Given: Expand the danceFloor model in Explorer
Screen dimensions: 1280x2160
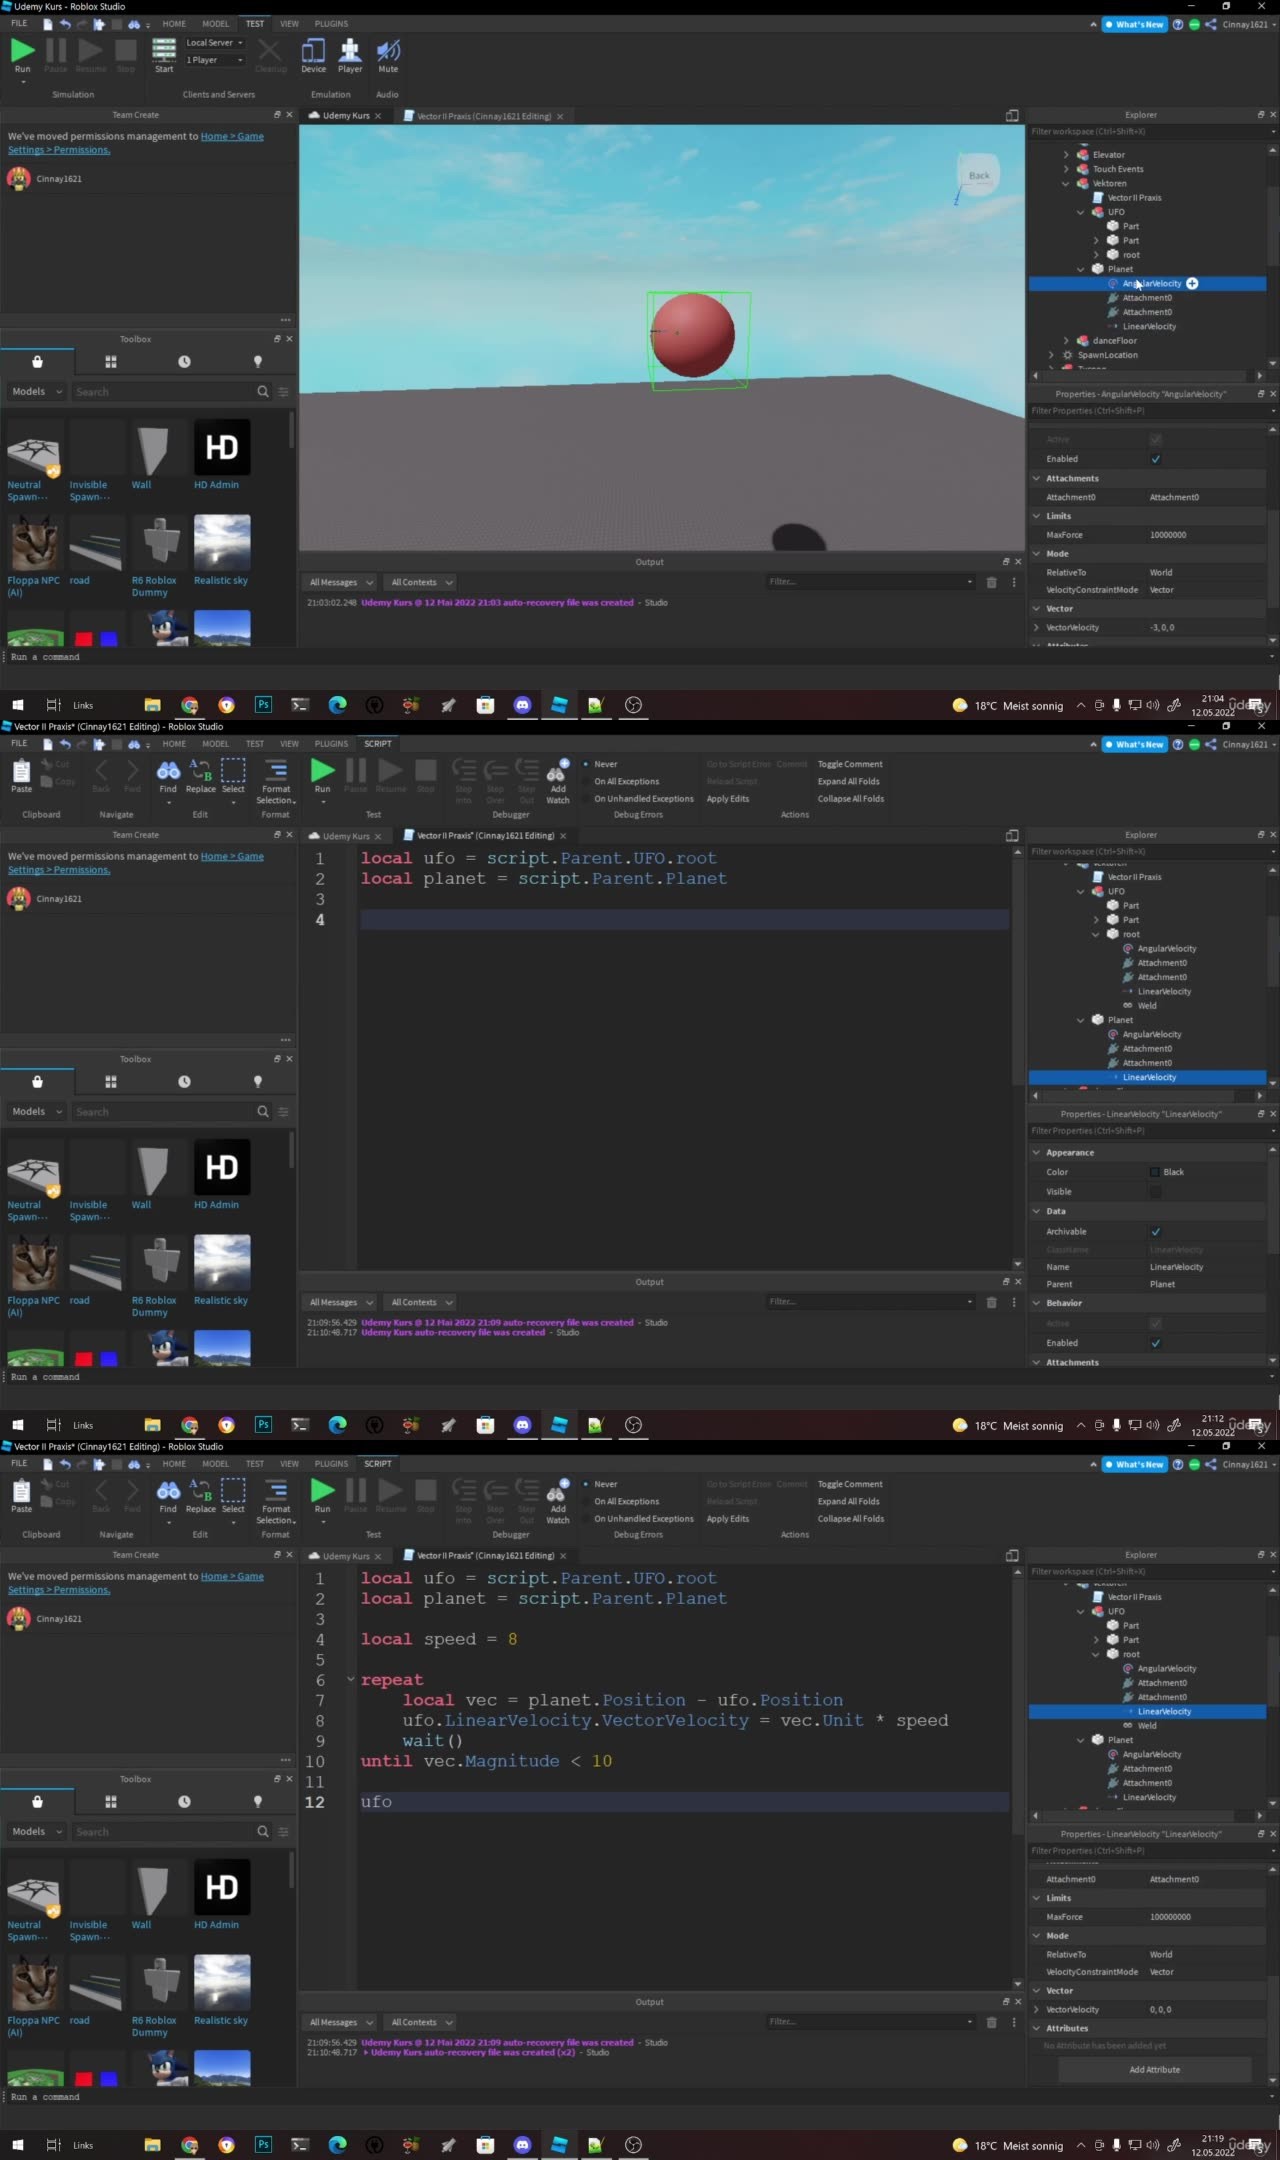Looking at the screenshot, I should coord(1066,341).
